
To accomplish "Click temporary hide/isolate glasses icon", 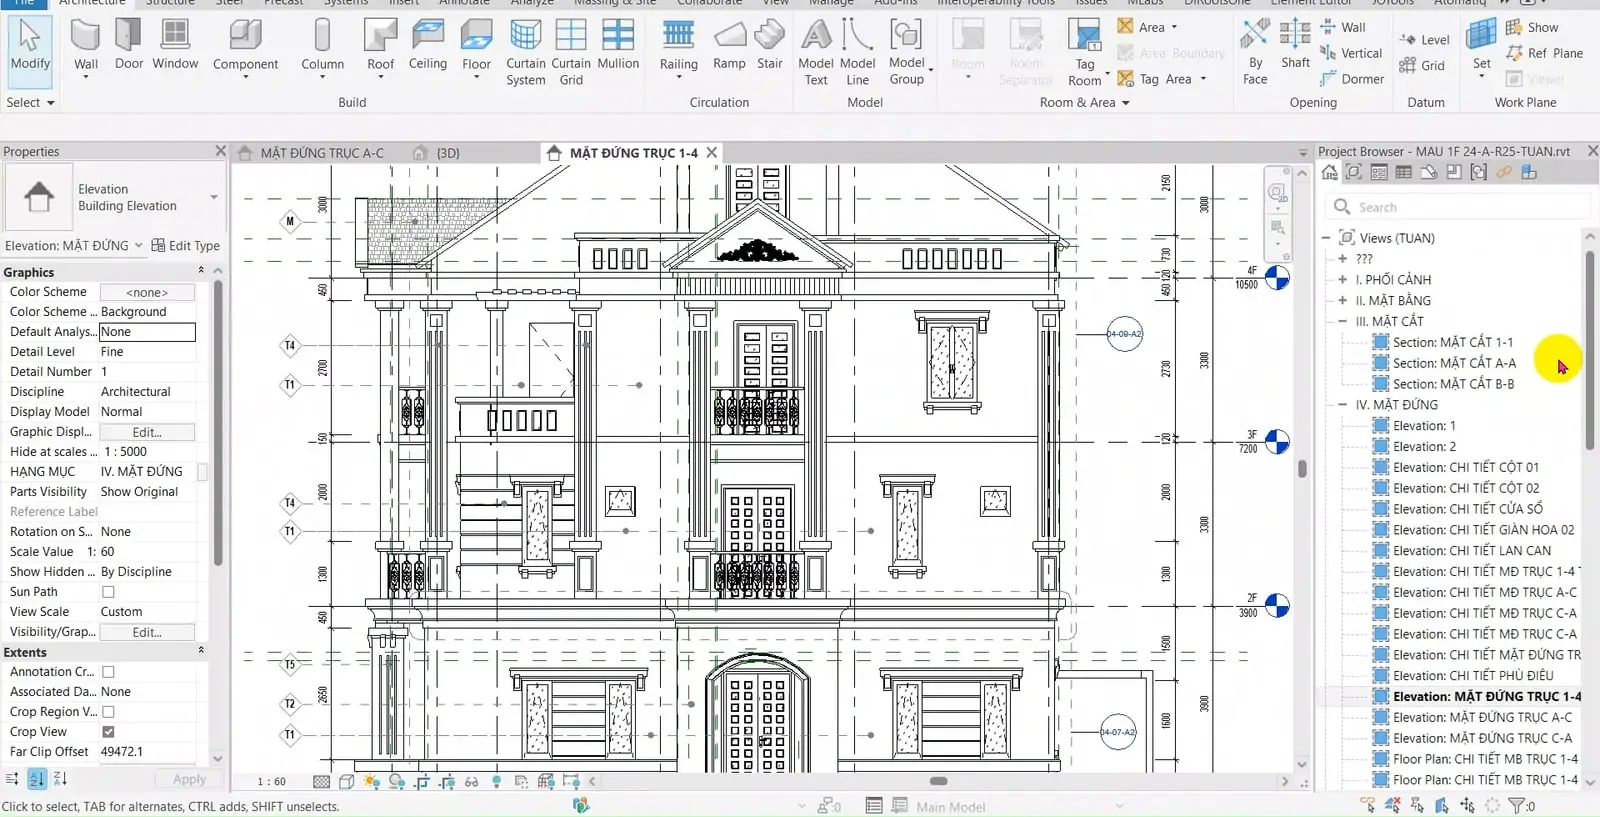I will coord(471,782).
